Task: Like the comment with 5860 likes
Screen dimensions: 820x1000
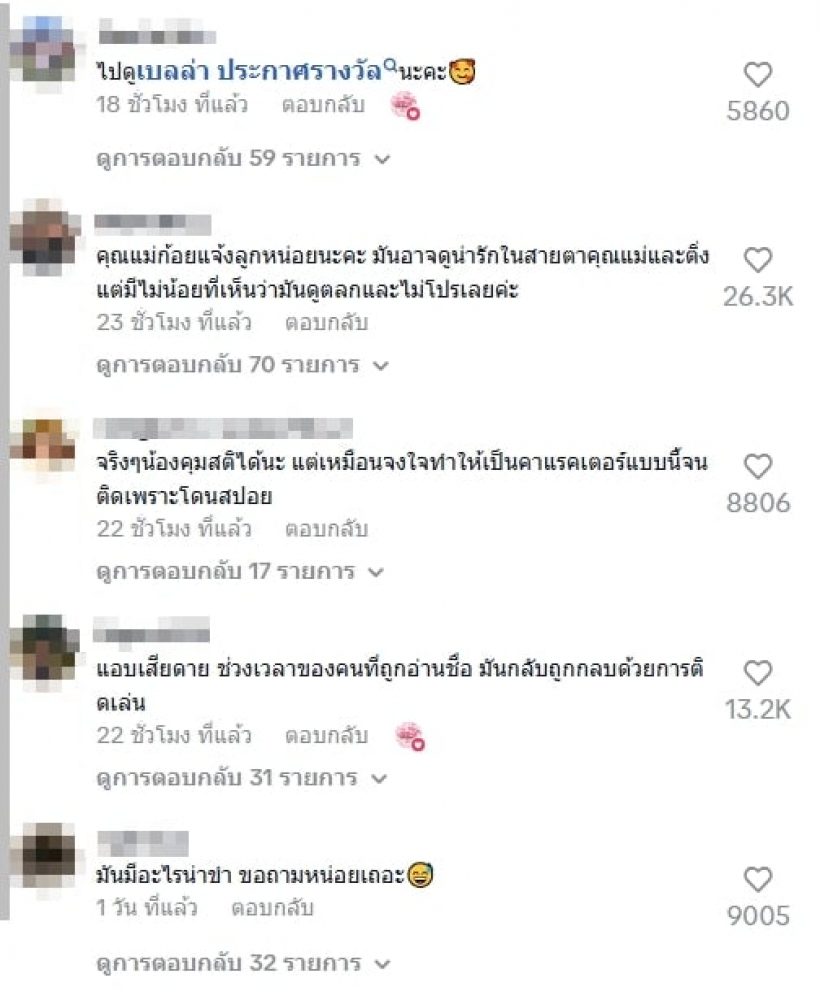Action: [x=758, y=75]
